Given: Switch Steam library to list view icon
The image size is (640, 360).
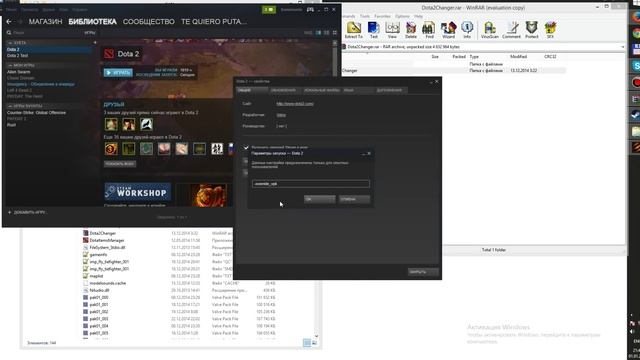Looking at the screenshot, I should 327,33.
